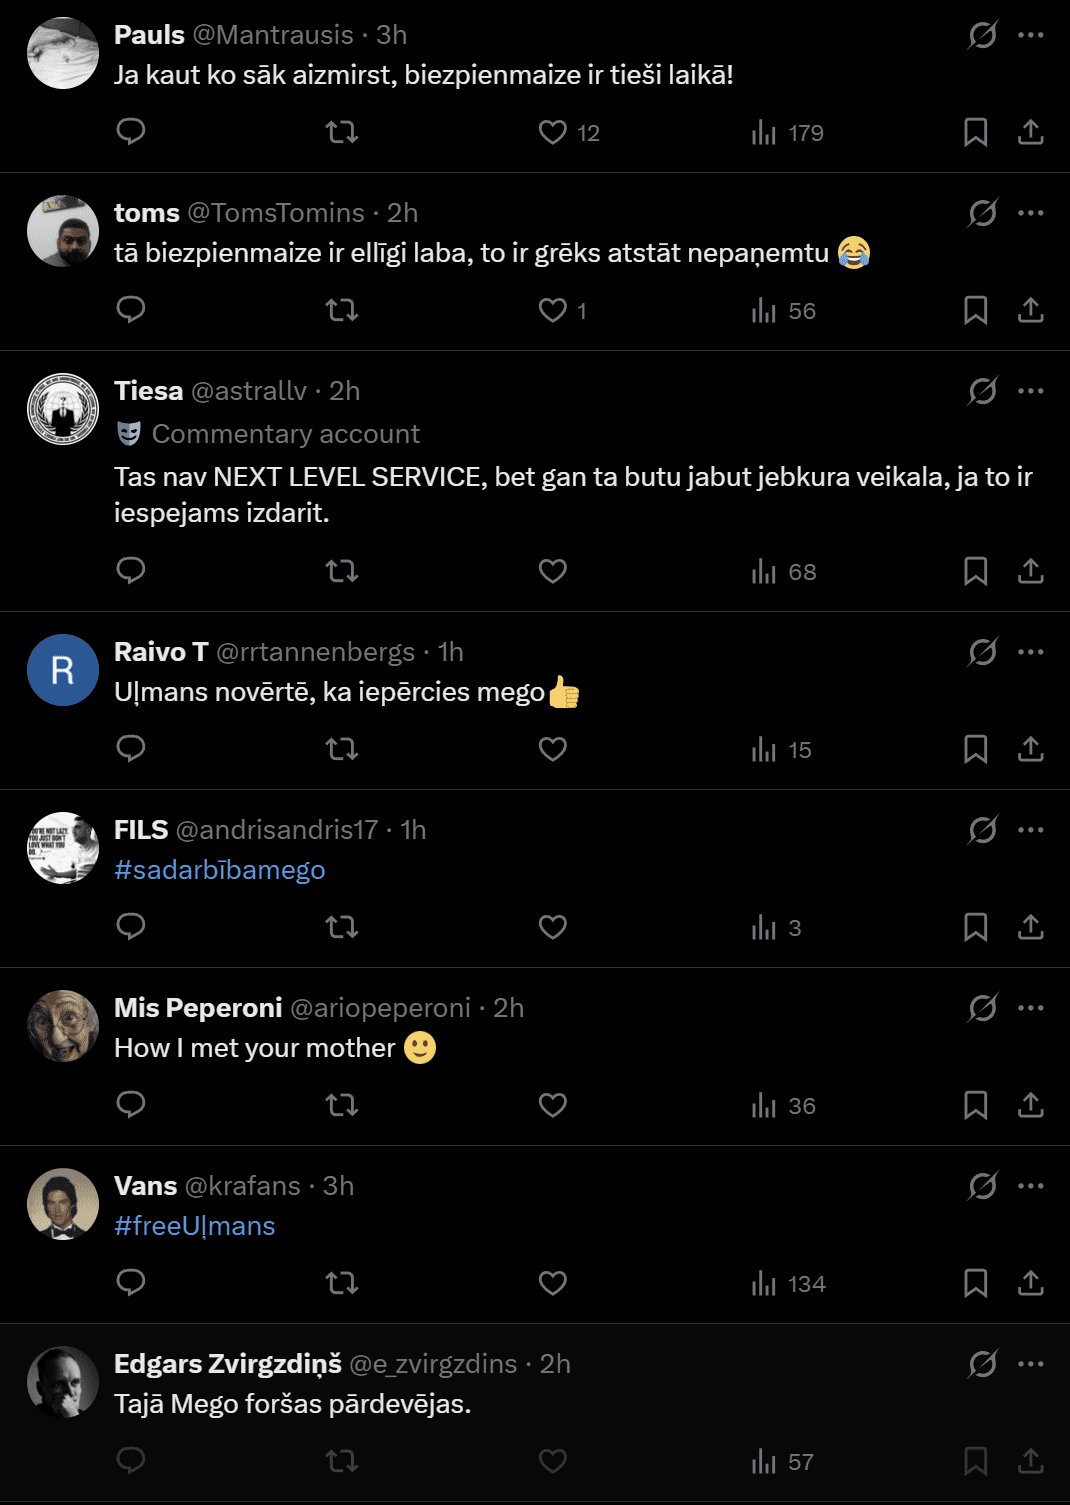Viewport: 1070px width, 1505px height.
Task: Open Grok explain icon on FILS tweet
Action: 982,830
